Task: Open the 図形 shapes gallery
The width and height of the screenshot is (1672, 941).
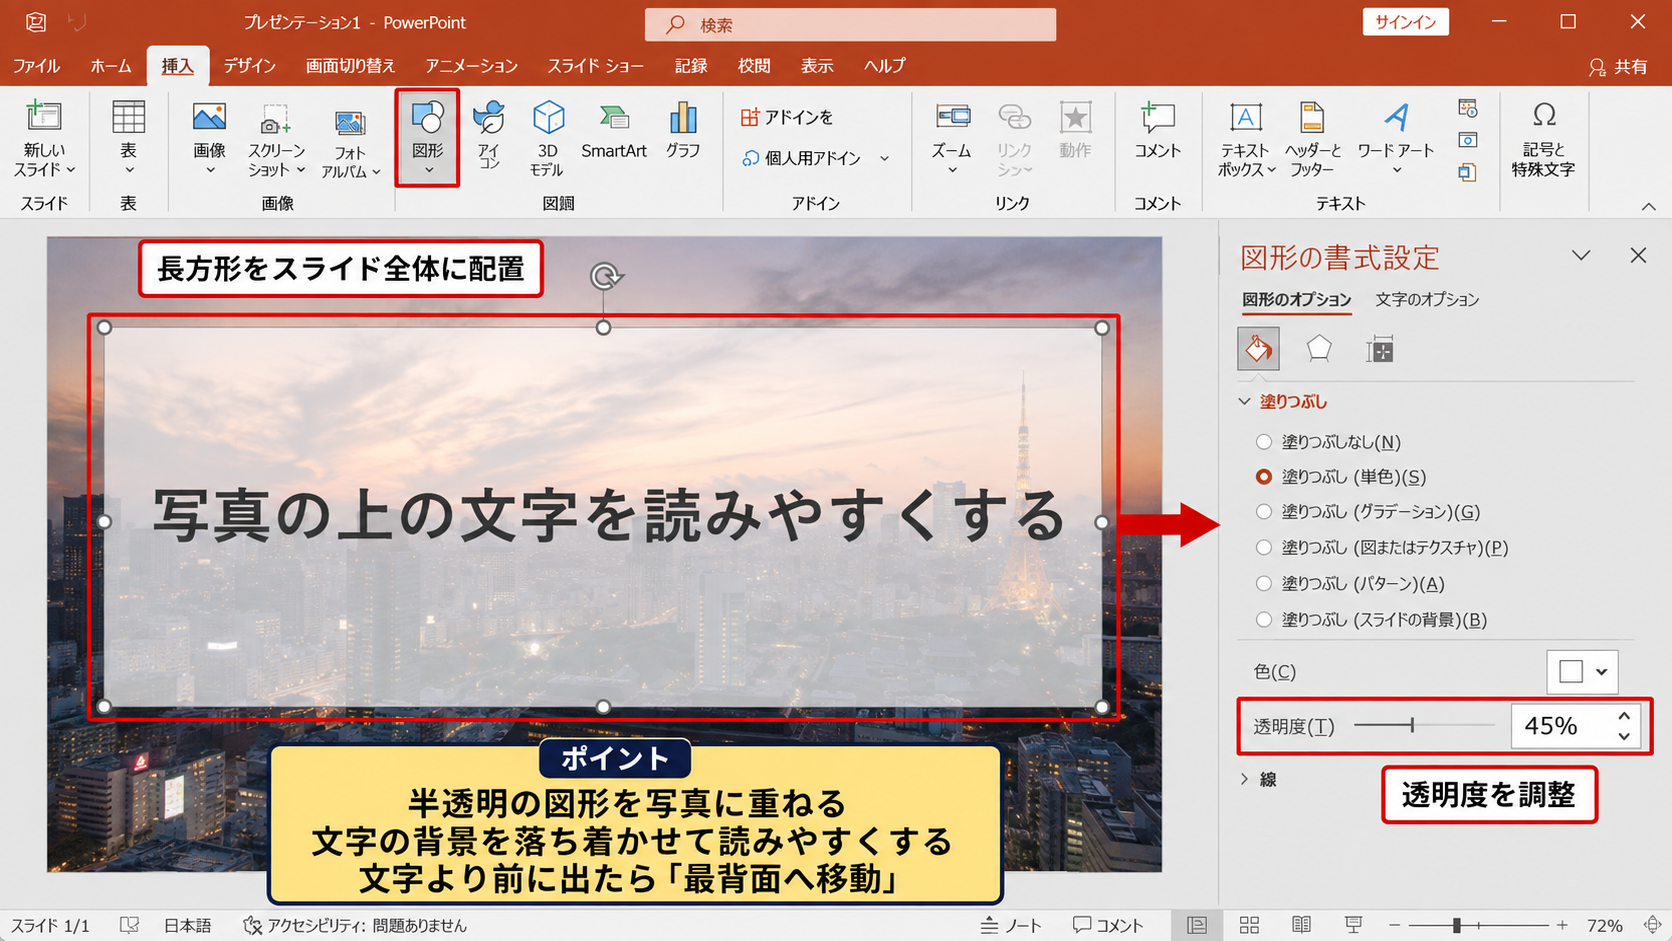Action: tap(428, 138)
